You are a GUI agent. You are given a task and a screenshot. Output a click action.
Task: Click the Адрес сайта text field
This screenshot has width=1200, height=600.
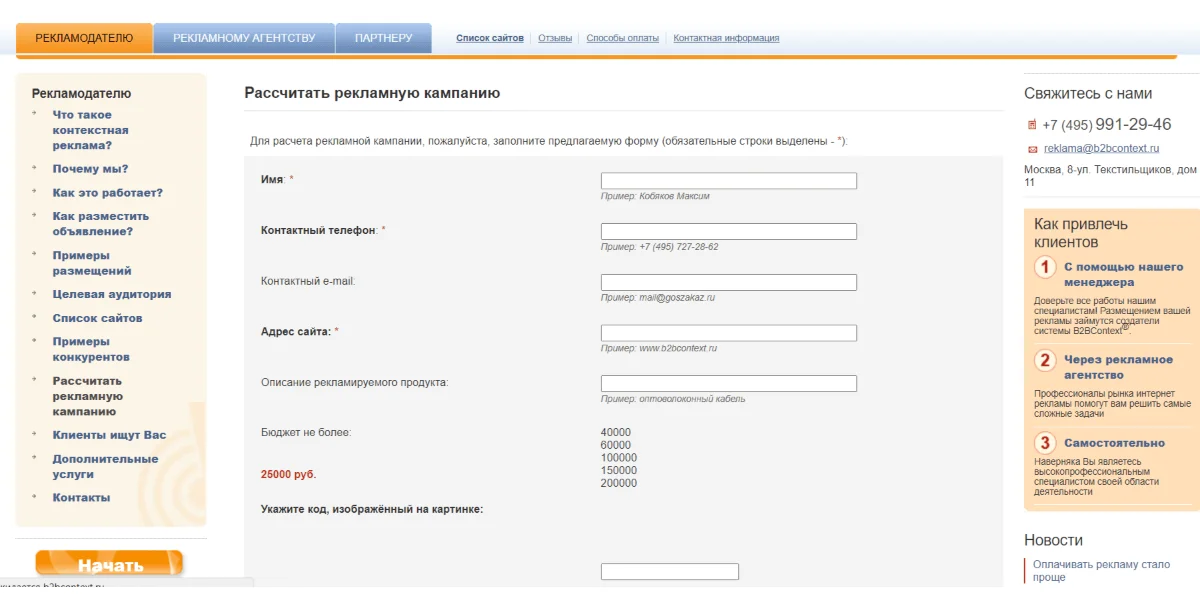coord(728,333)
